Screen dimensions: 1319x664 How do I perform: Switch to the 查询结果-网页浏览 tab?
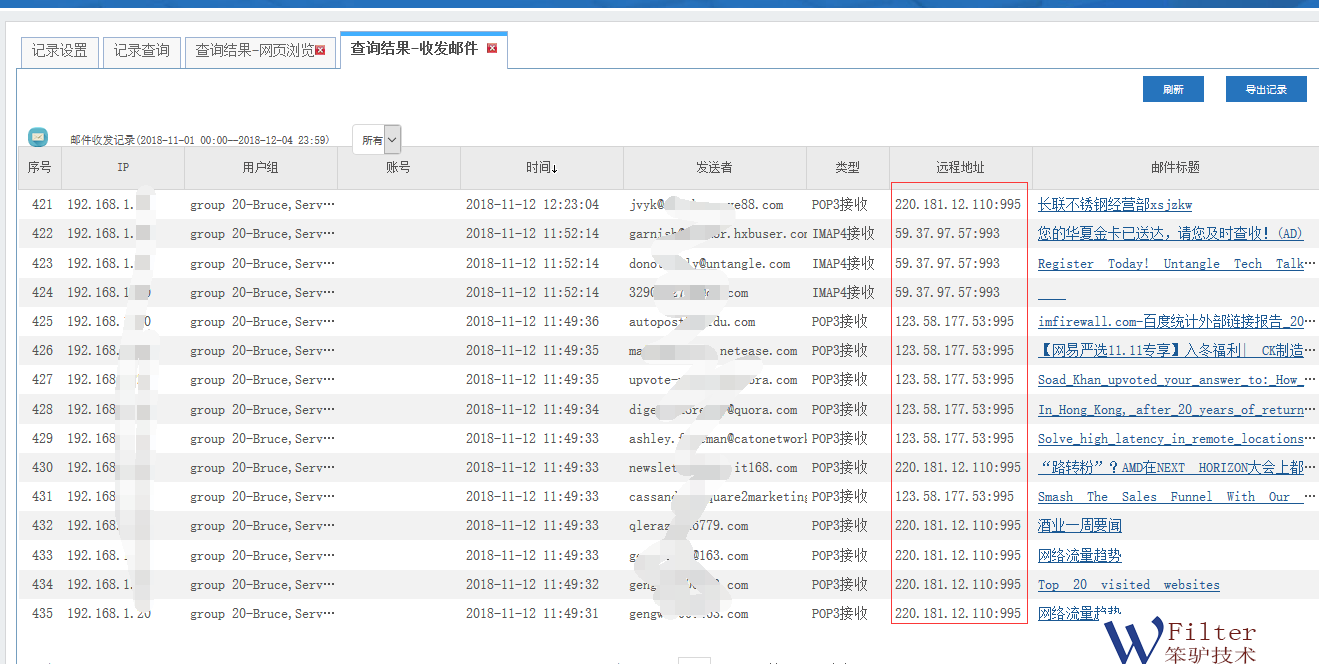(254, 50)
